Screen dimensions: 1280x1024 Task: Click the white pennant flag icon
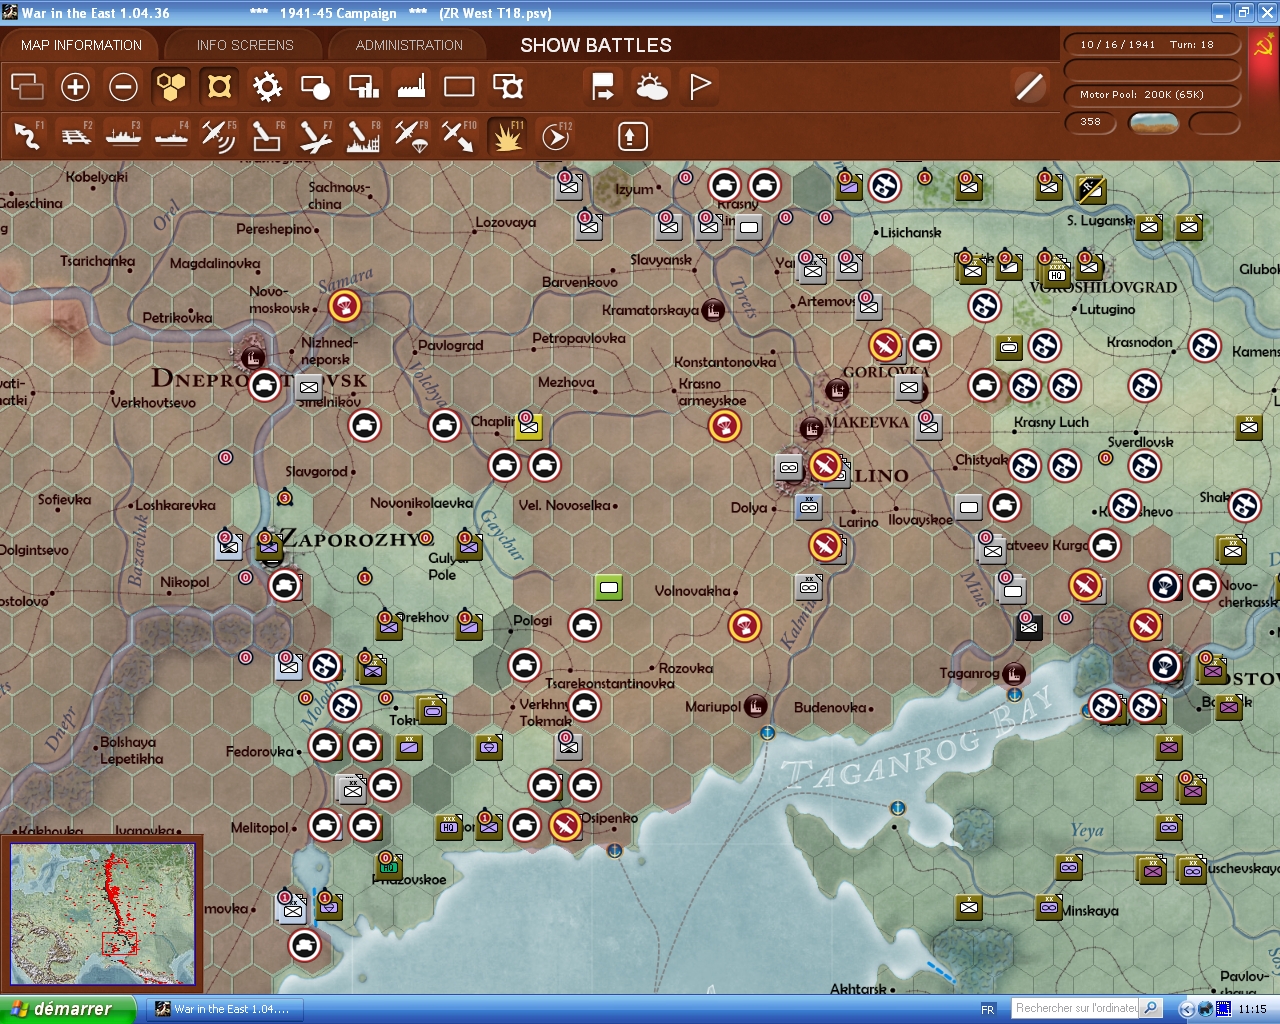pyautogui.click(x=699, y=87)
